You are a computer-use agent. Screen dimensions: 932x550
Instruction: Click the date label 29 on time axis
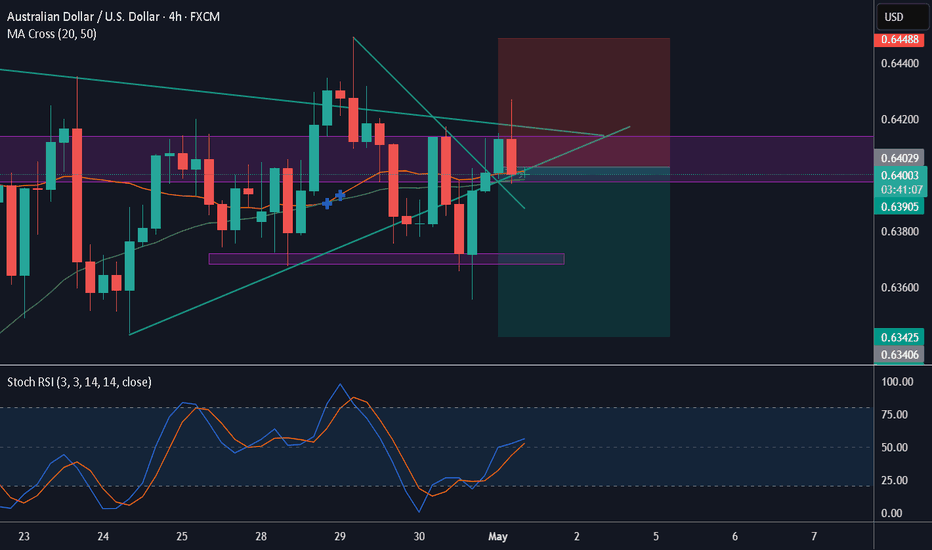pyautogui.click(x=340, y=536)
